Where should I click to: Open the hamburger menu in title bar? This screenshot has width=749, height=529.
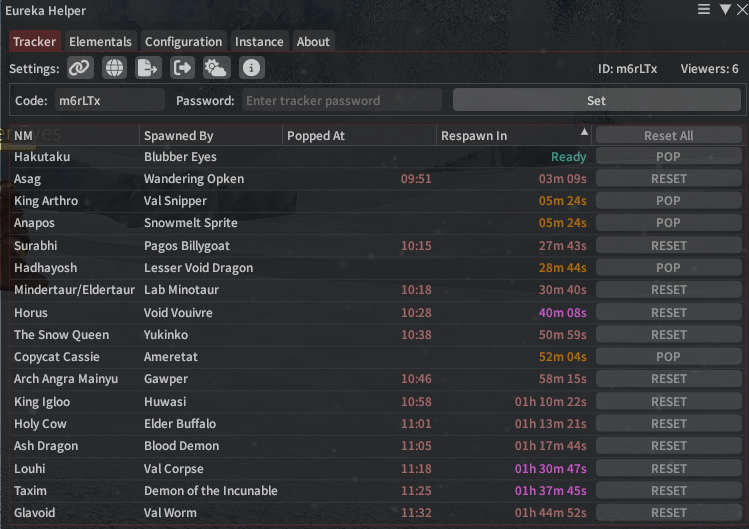pos(704,9)
